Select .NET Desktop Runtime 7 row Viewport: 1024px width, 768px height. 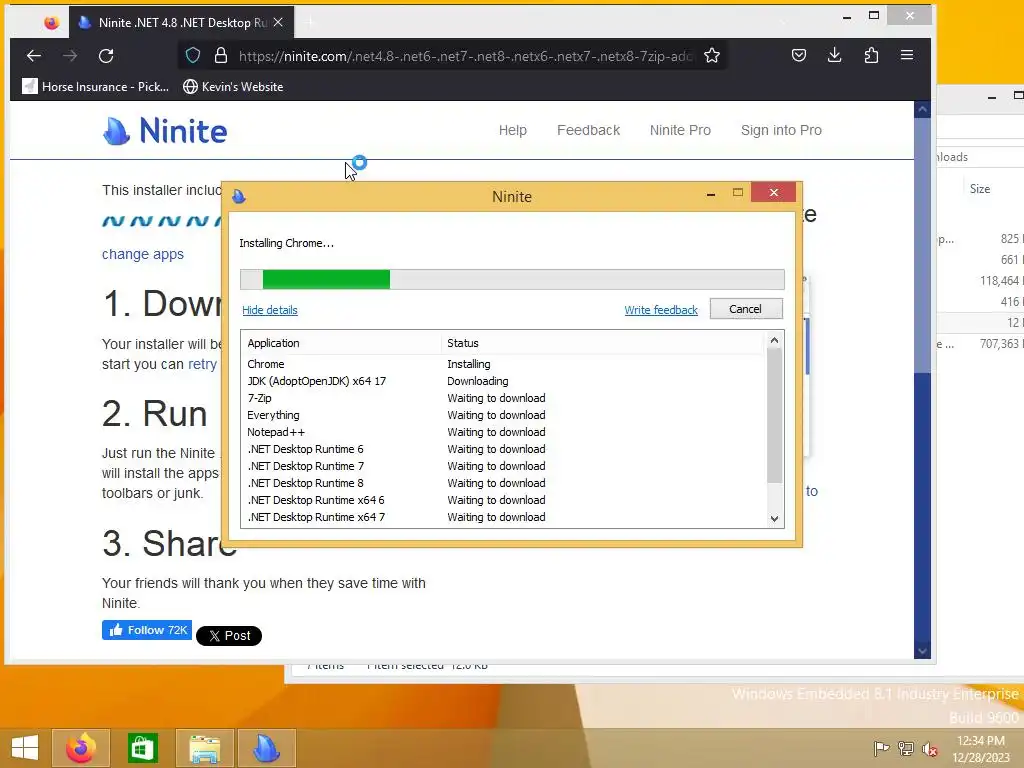[x=503, y=466]
